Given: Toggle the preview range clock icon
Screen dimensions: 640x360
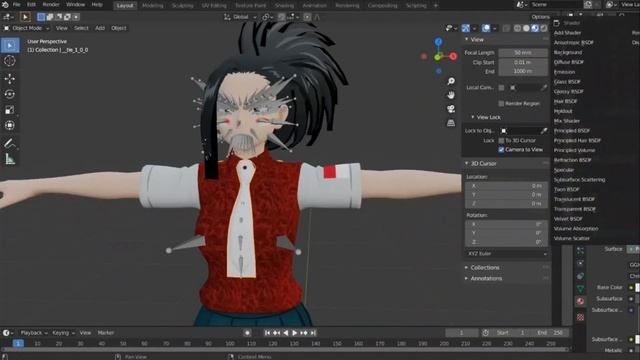Looking at the screenshot, I should coord(485,333).
